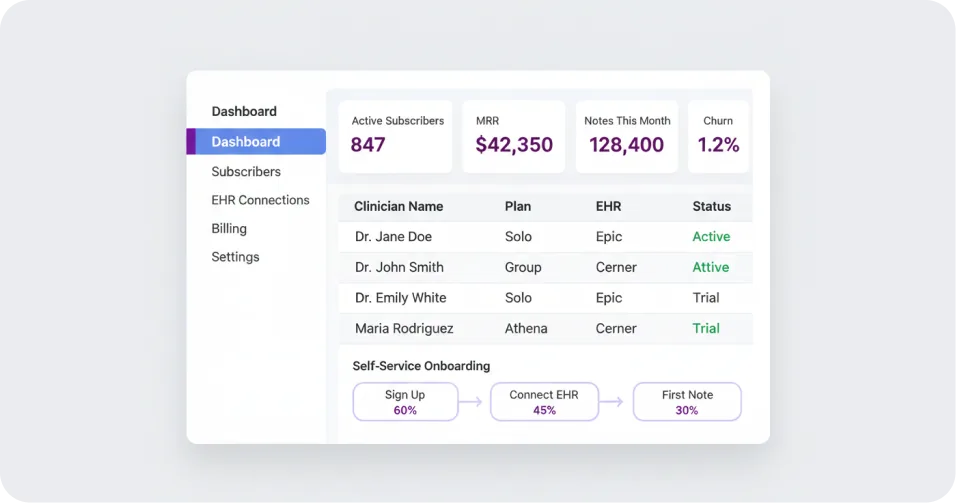The width and height of the screenshot is (956, 503).
Task: Open EHR Connections page
Action: tap(260, 200)
